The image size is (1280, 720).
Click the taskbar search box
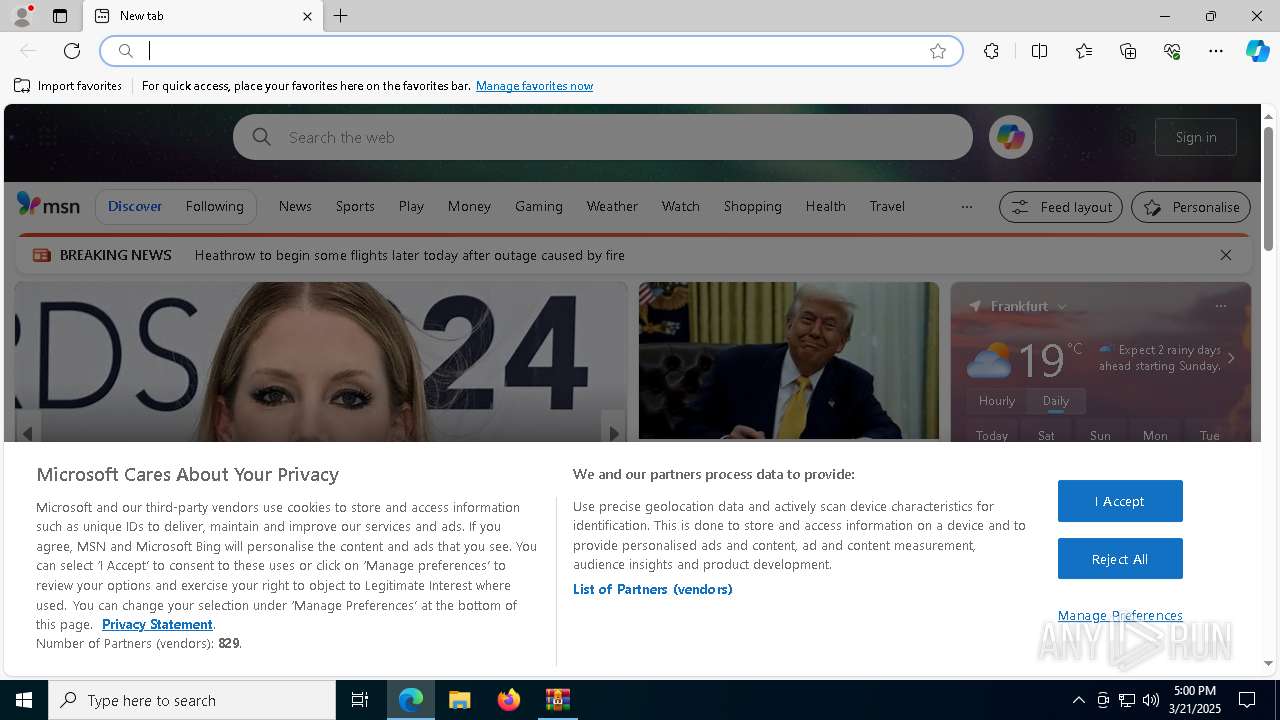(x=192, y=700)
